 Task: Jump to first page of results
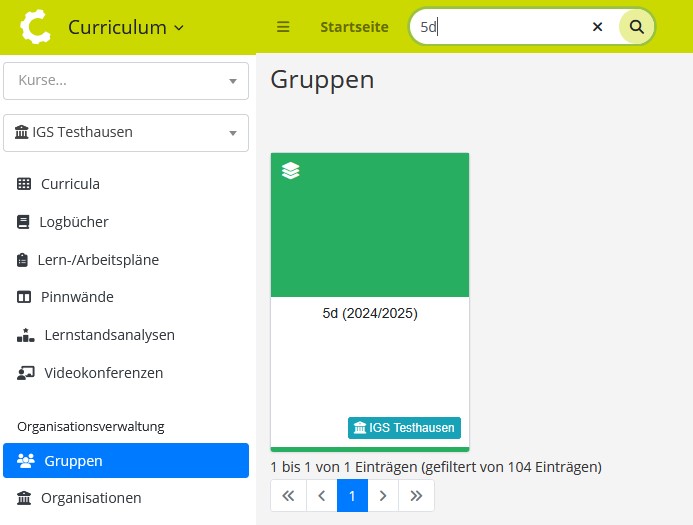(x=289, y=496)
